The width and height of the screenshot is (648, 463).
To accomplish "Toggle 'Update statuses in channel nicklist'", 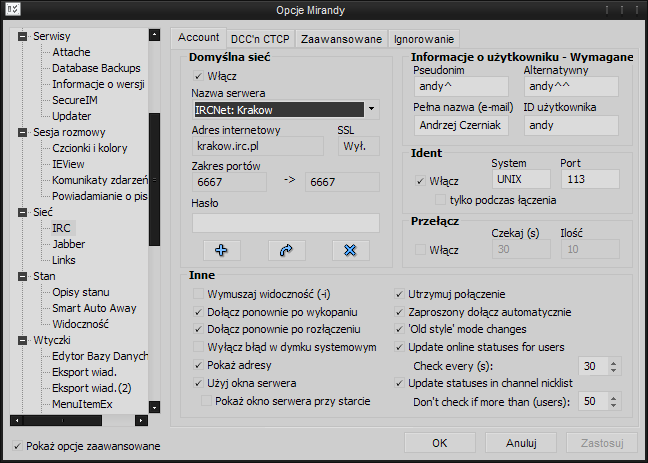I will click(x=399, y=383).
